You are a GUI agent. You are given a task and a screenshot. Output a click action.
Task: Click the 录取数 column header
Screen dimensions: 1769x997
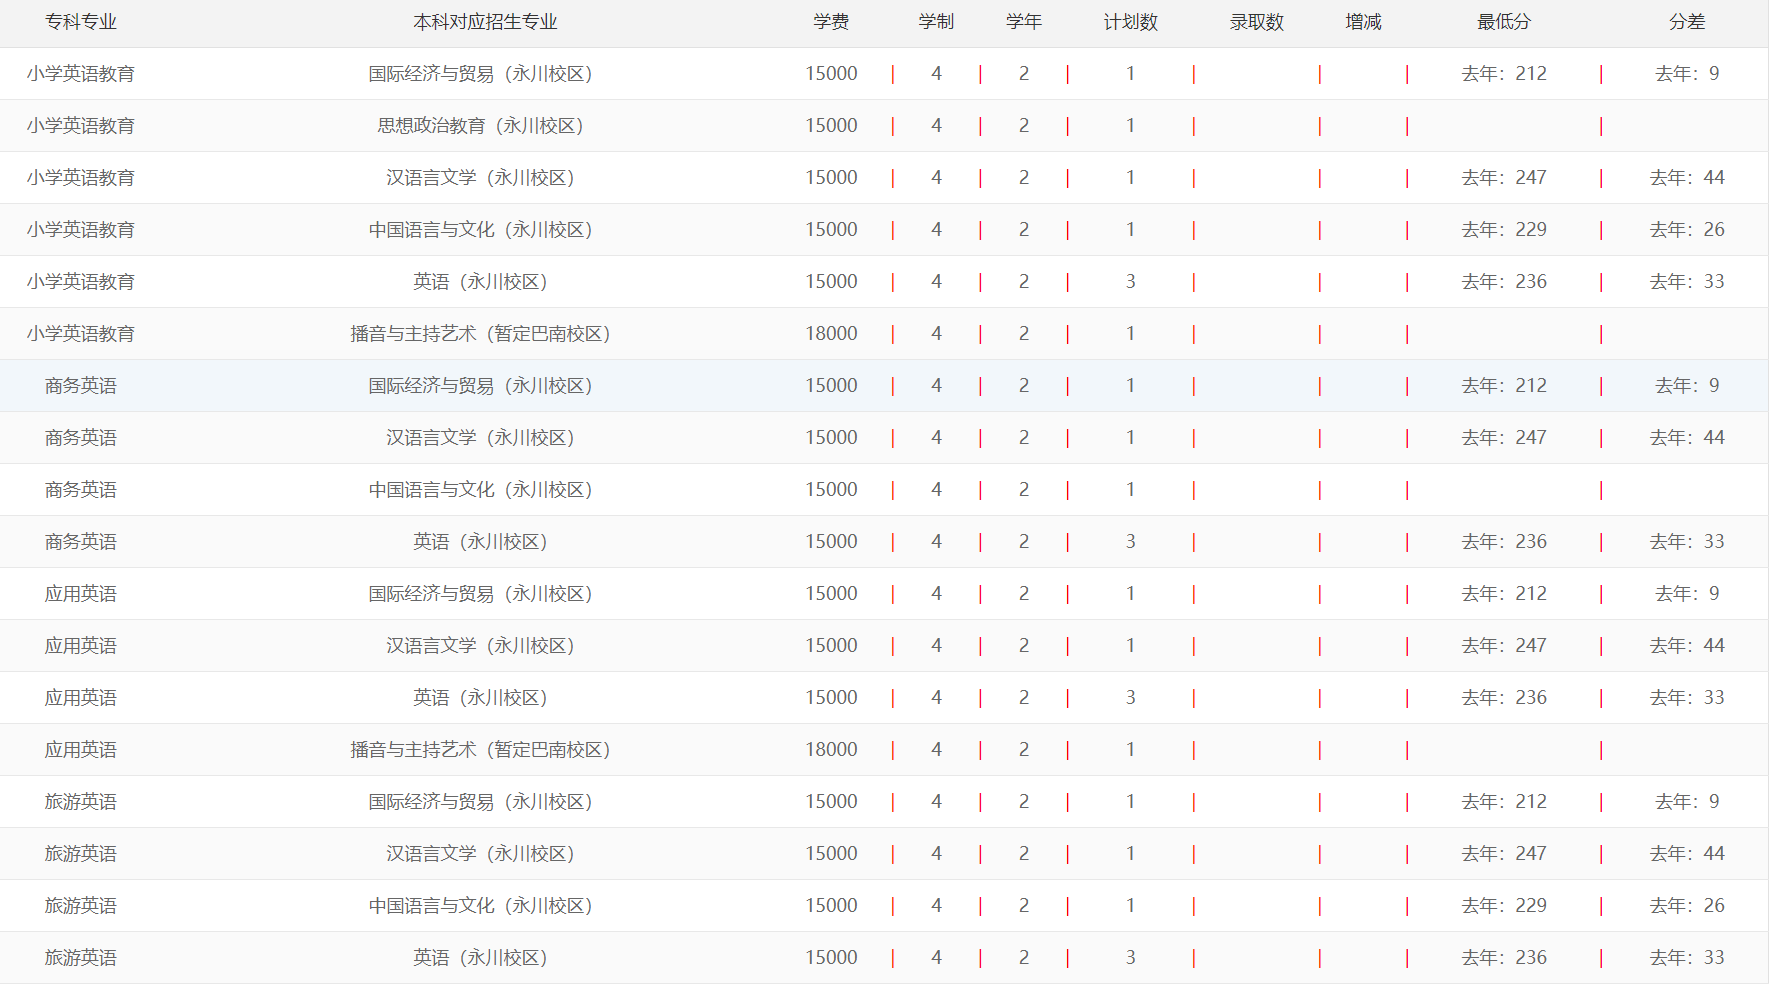pos(1257,22)
